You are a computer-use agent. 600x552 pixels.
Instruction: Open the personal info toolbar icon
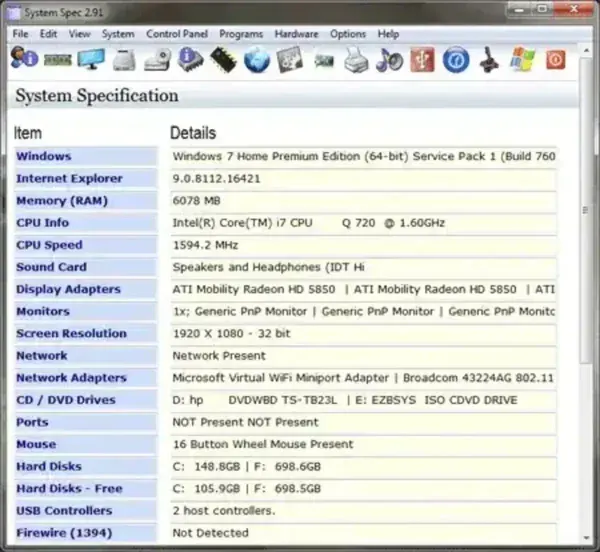(x=24, y=59)
